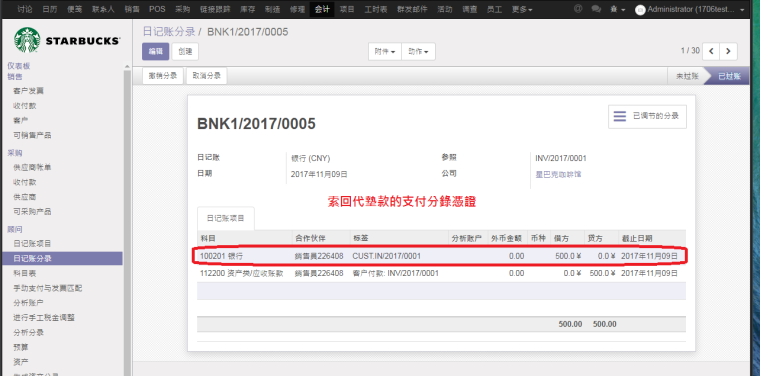Open 分析分录 in the sidebar

coord(29,332)
